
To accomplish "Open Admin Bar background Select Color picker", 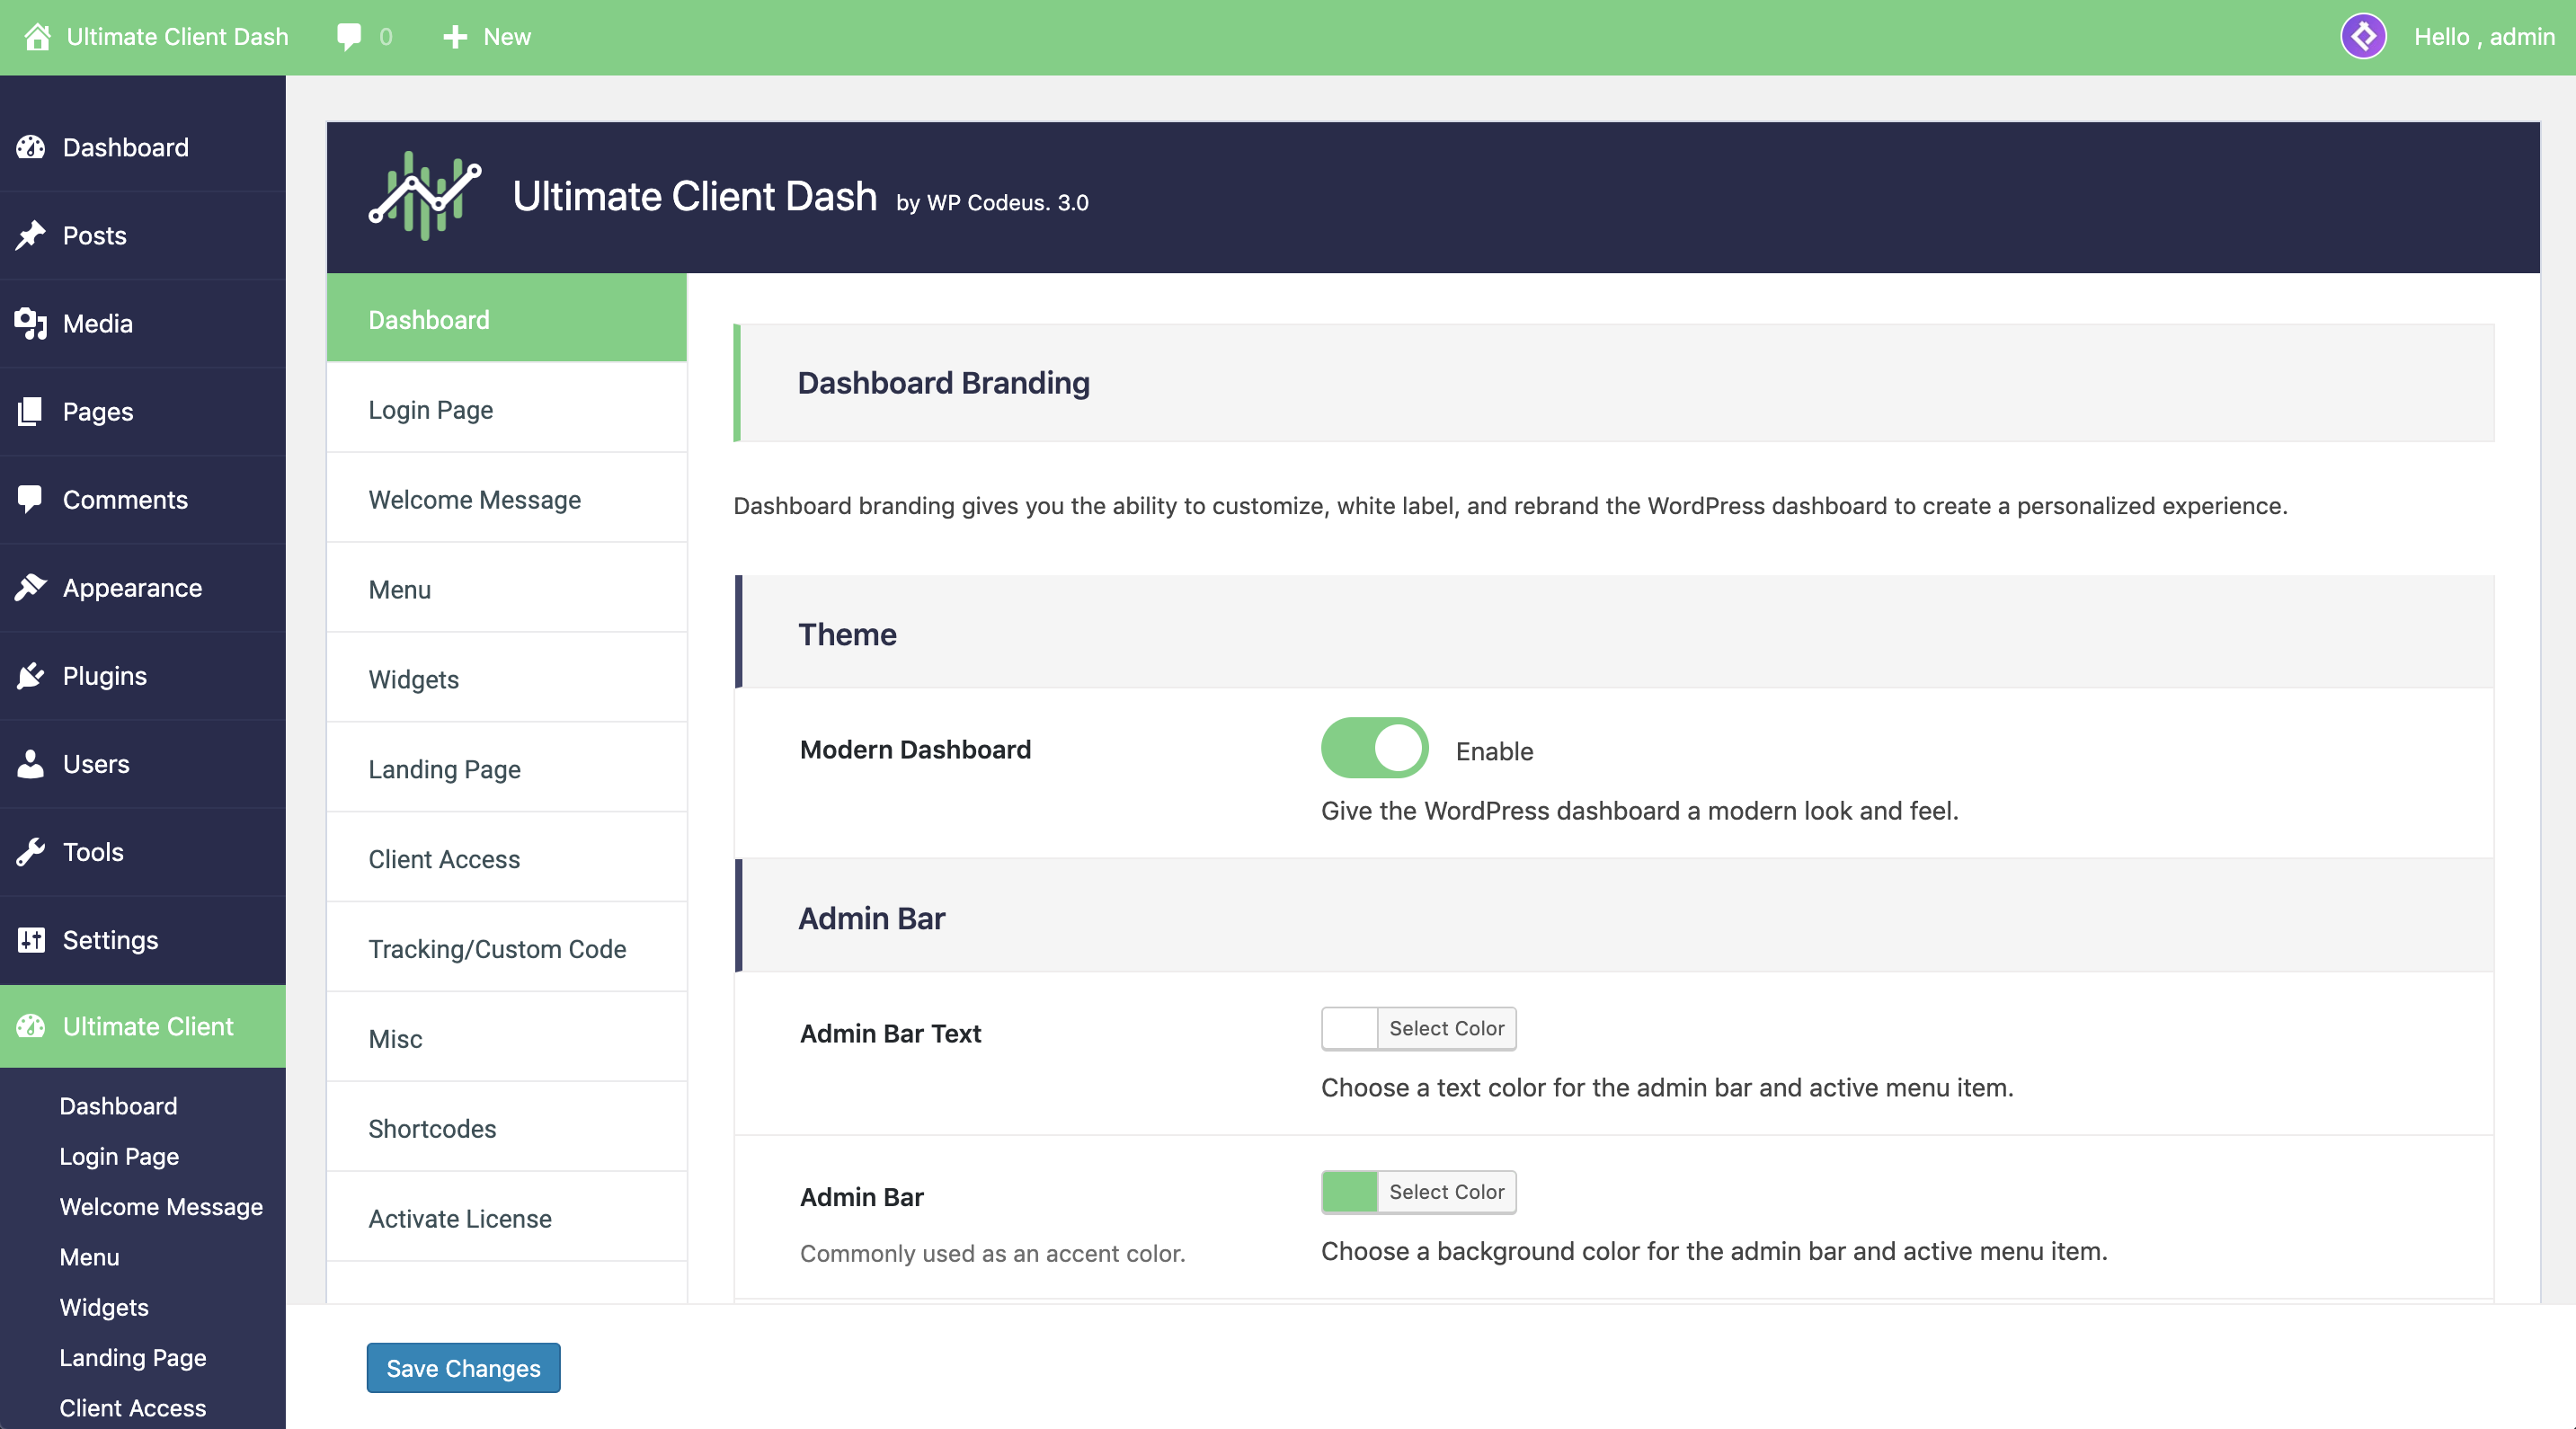I will [1445, 1192].
